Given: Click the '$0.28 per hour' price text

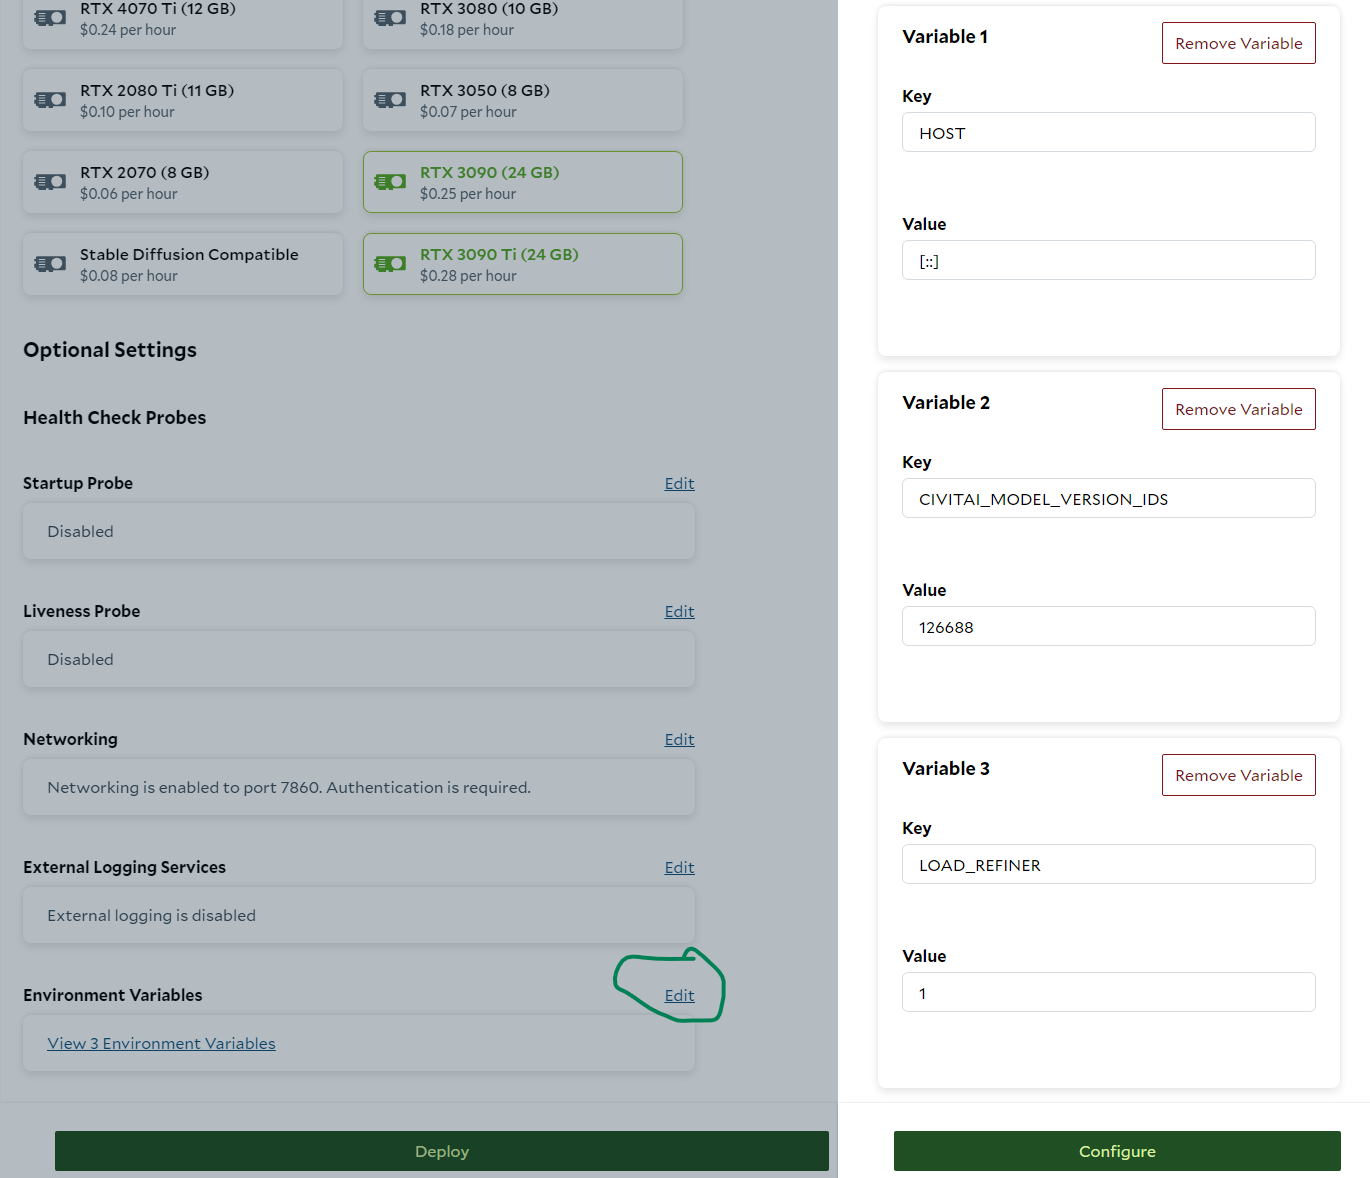Looking at the screenshot, I should (468, 276).
